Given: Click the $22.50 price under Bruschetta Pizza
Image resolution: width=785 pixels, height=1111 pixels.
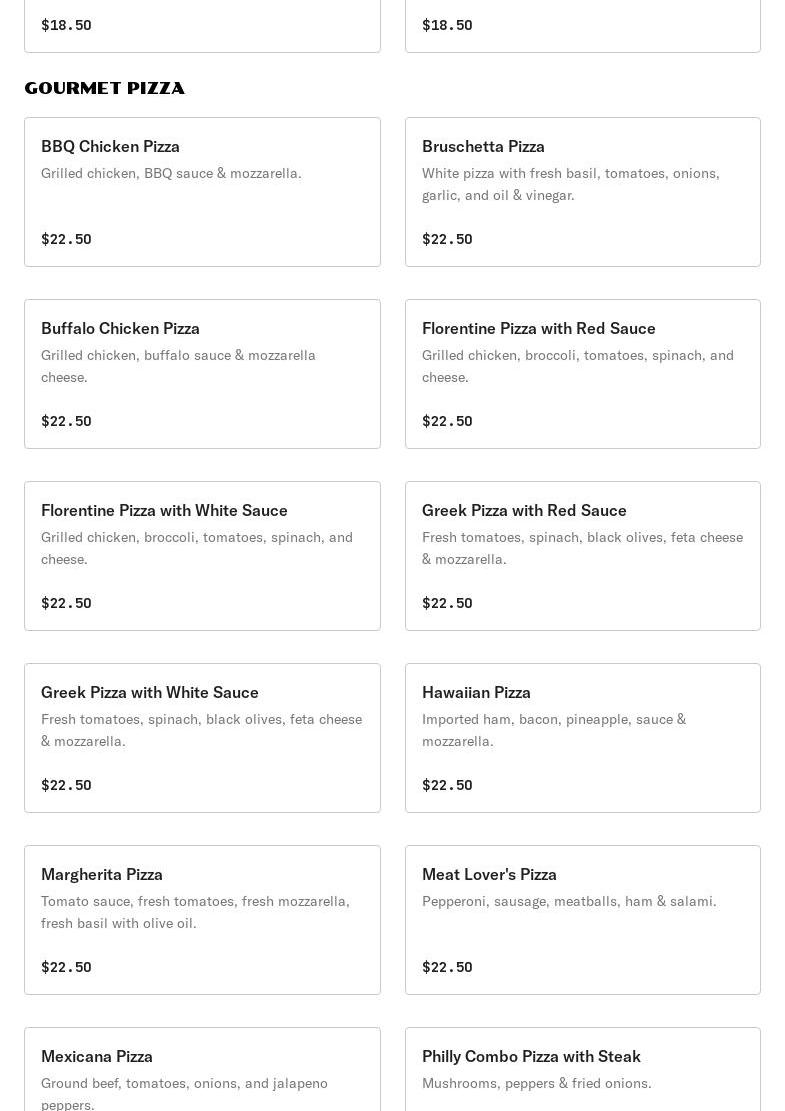Looking at the screenshot, I should (x=447, y=239).
